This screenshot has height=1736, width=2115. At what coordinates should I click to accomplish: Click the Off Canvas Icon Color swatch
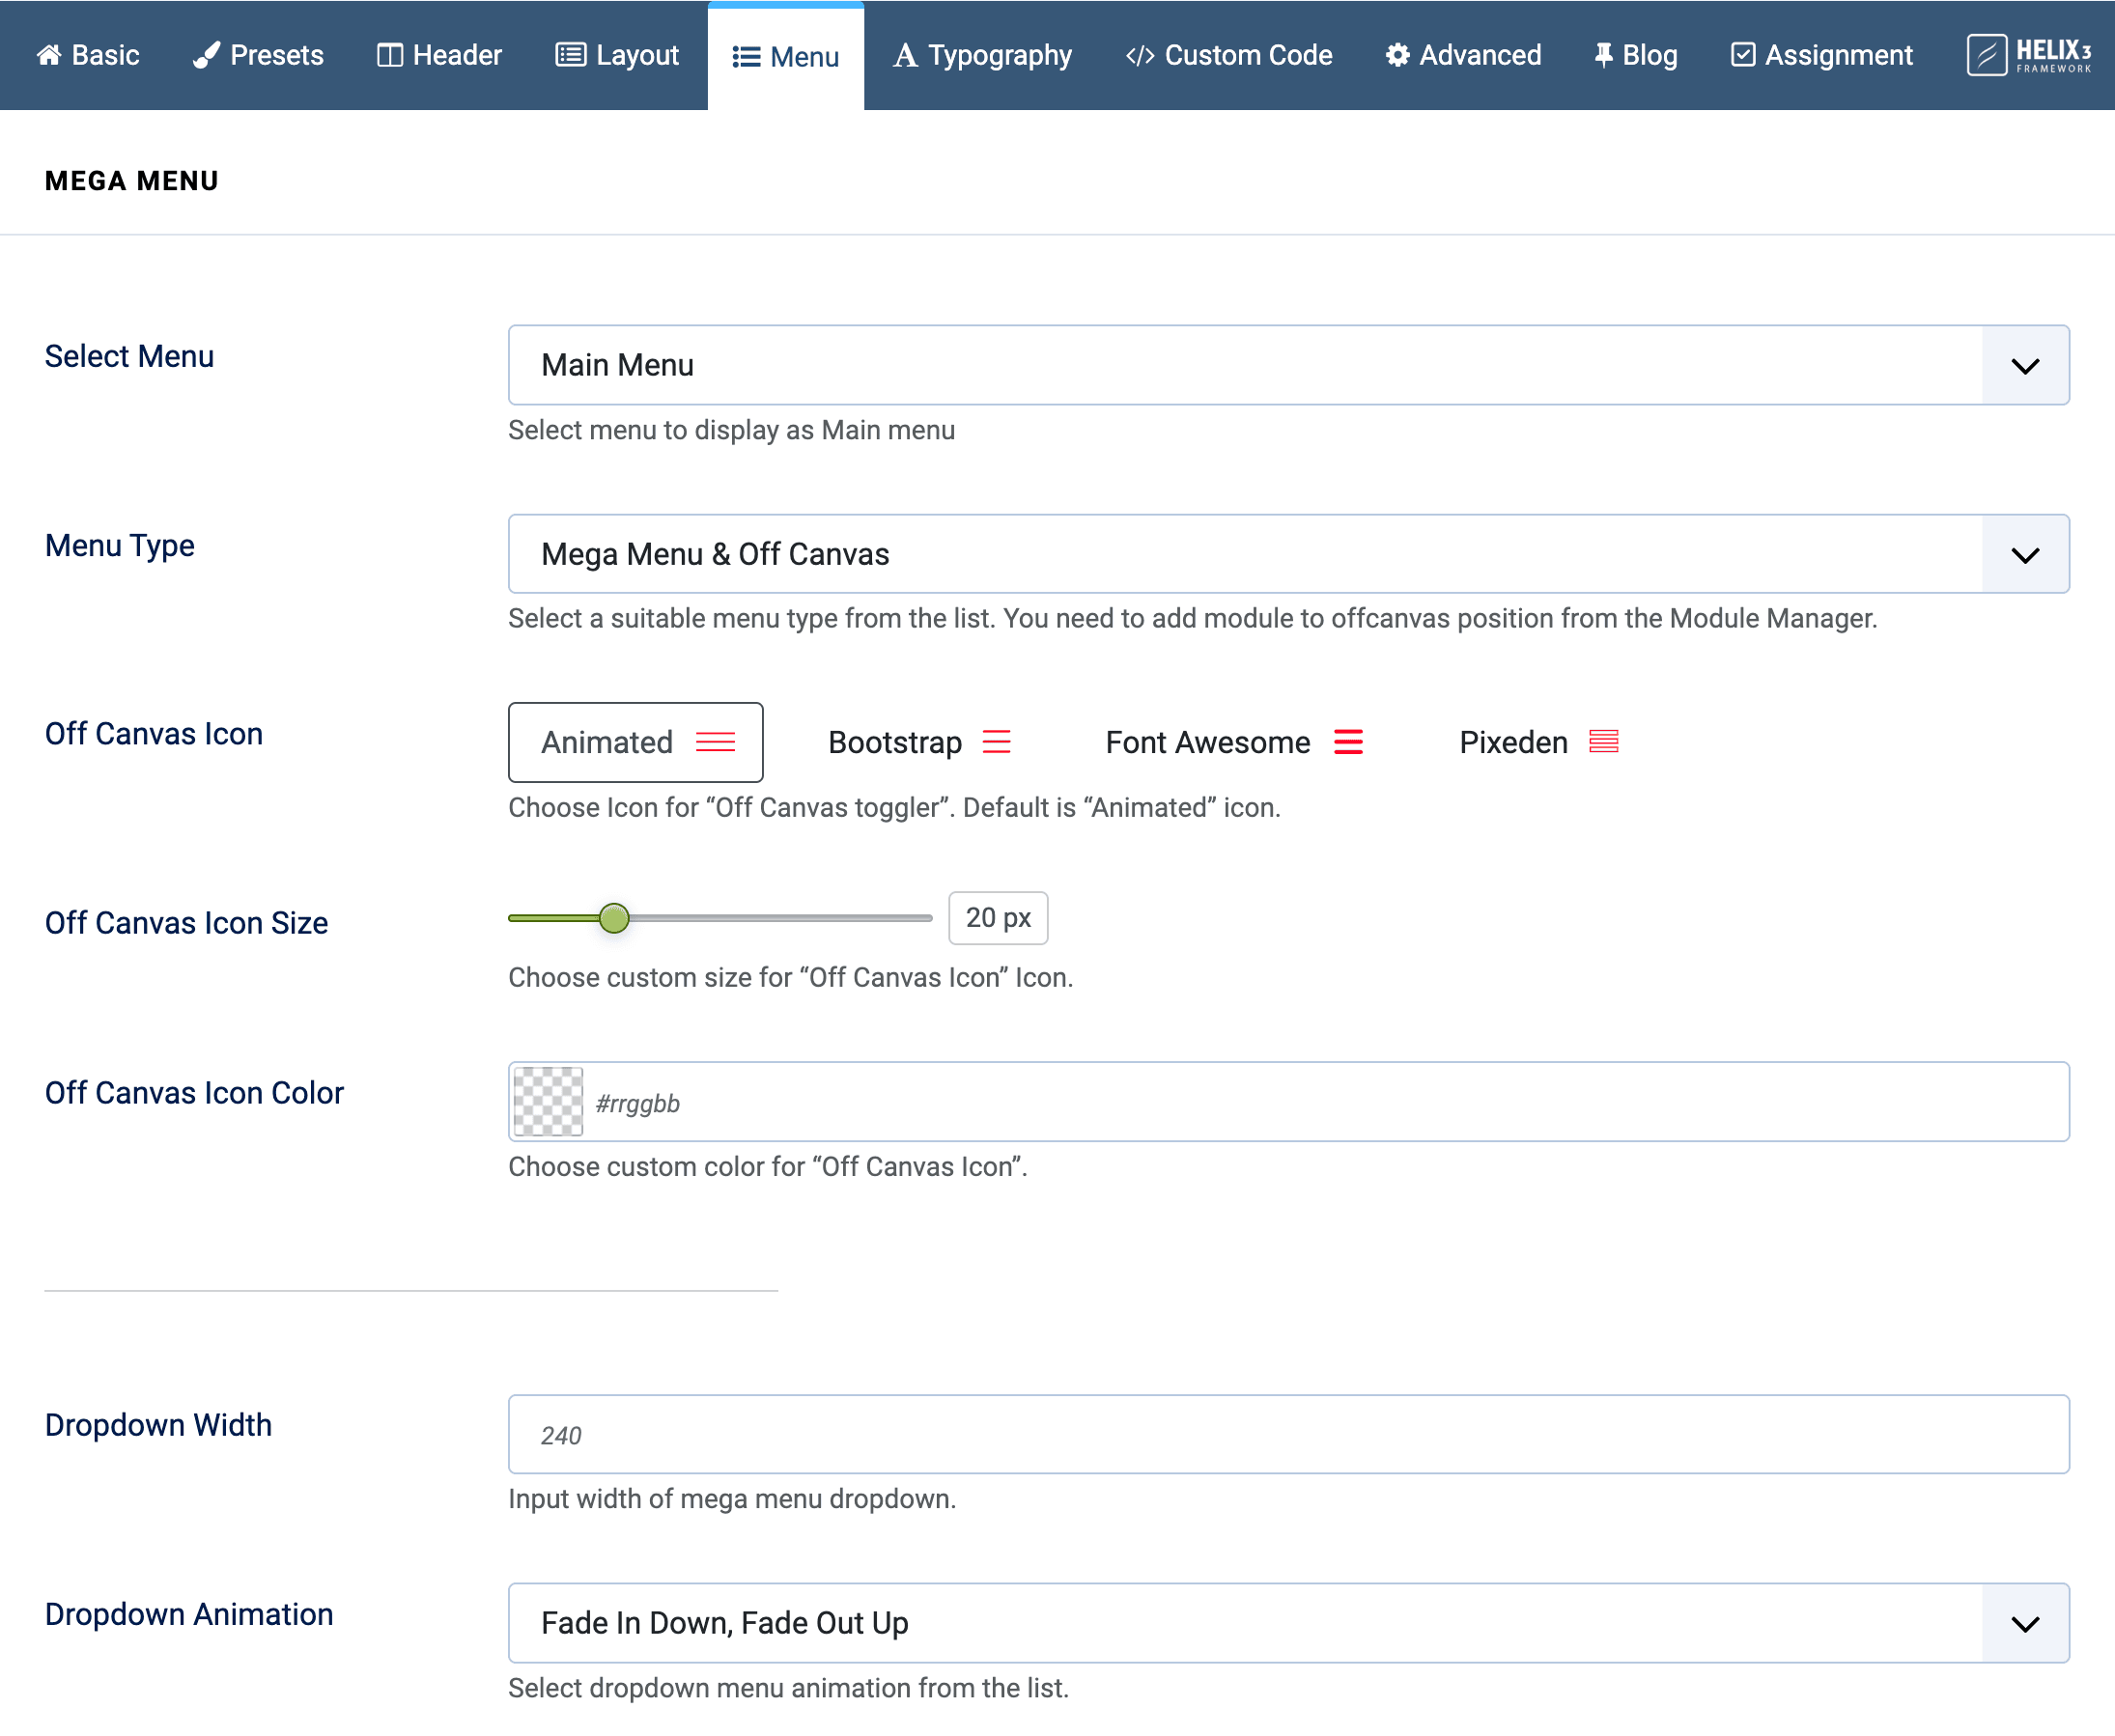(548, 1102)
